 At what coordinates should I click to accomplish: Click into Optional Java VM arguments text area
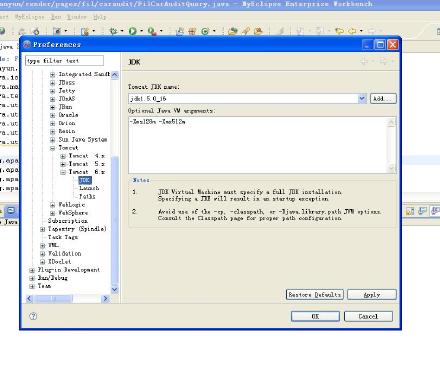pos(258,145)
